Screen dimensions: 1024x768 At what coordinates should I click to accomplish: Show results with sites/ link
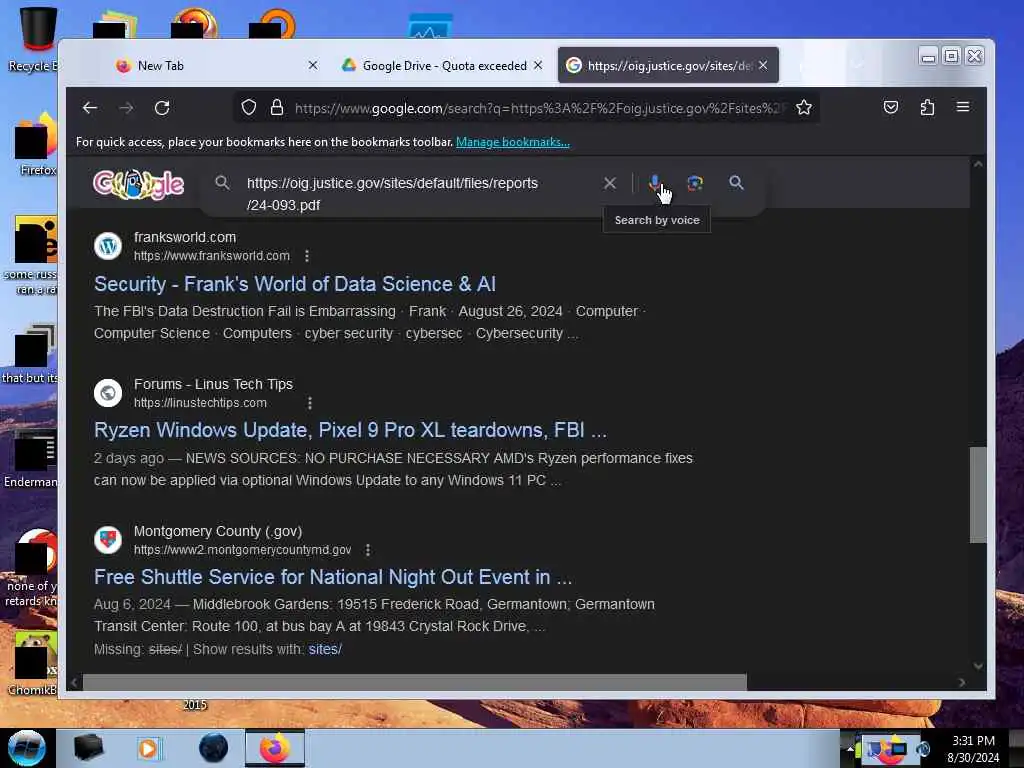tap(325, 649)
